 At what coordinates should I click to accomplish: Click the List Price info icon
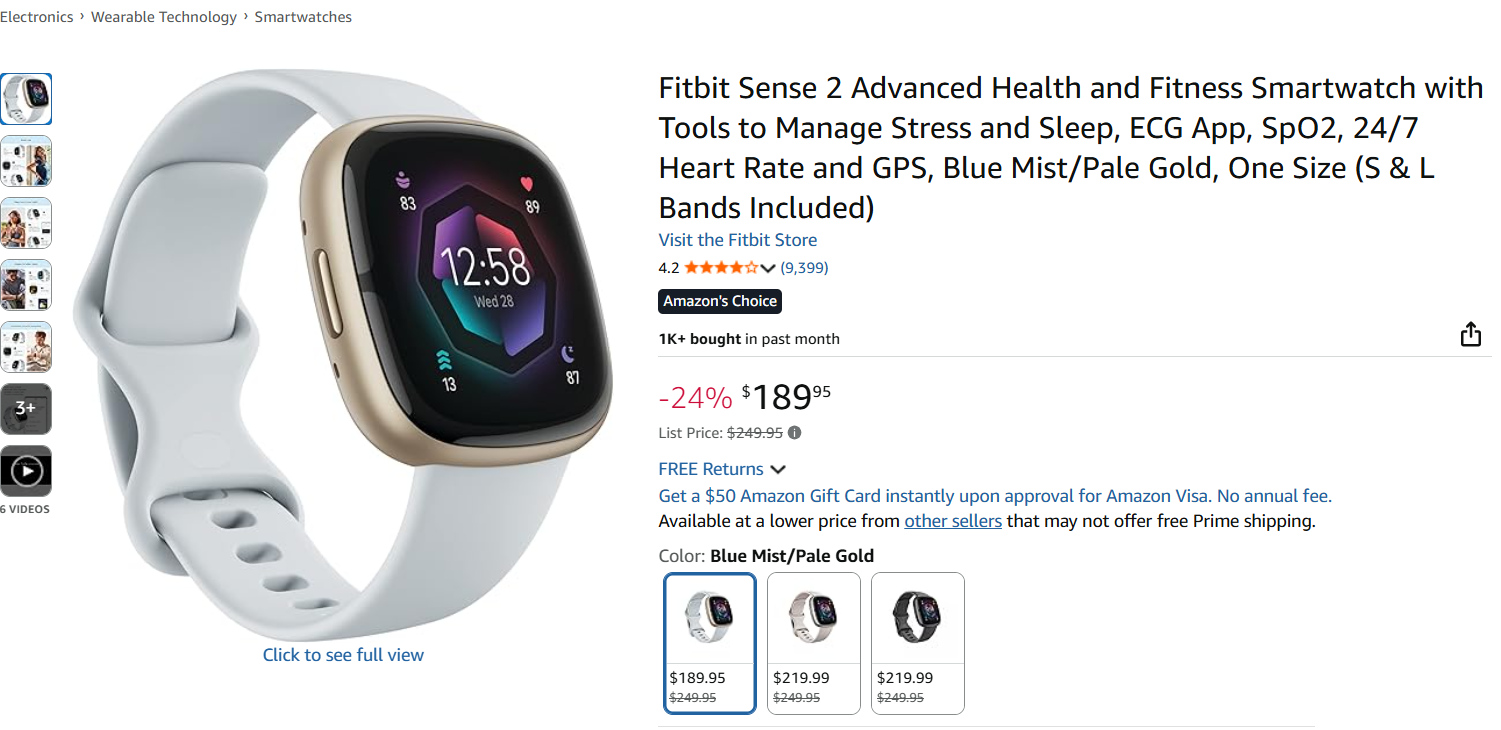(794, 433)
